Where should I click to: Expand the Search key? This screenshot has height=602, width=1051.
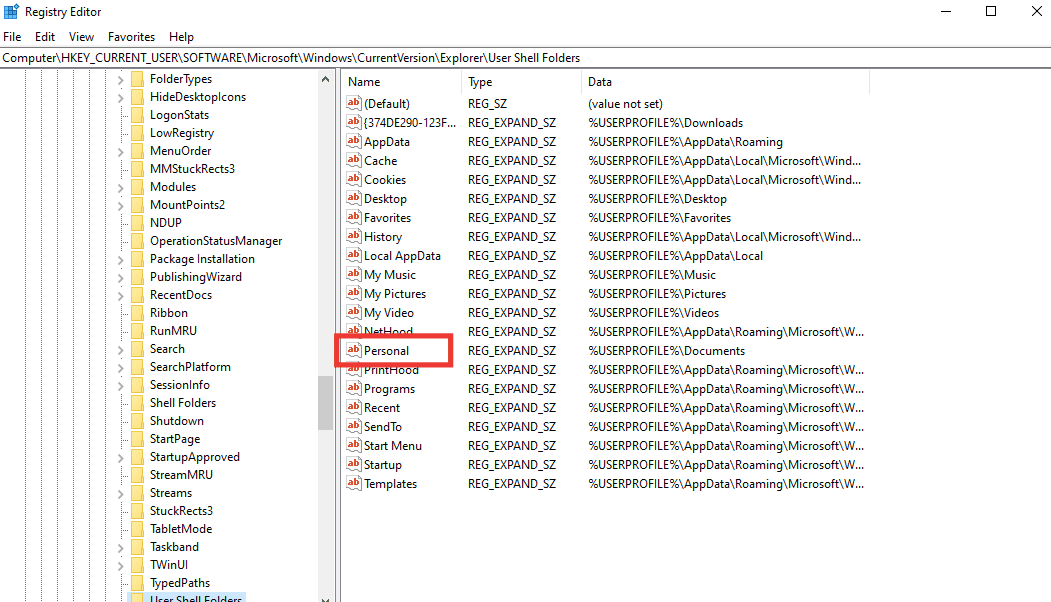pyautogui.click(x=121, y=350)
